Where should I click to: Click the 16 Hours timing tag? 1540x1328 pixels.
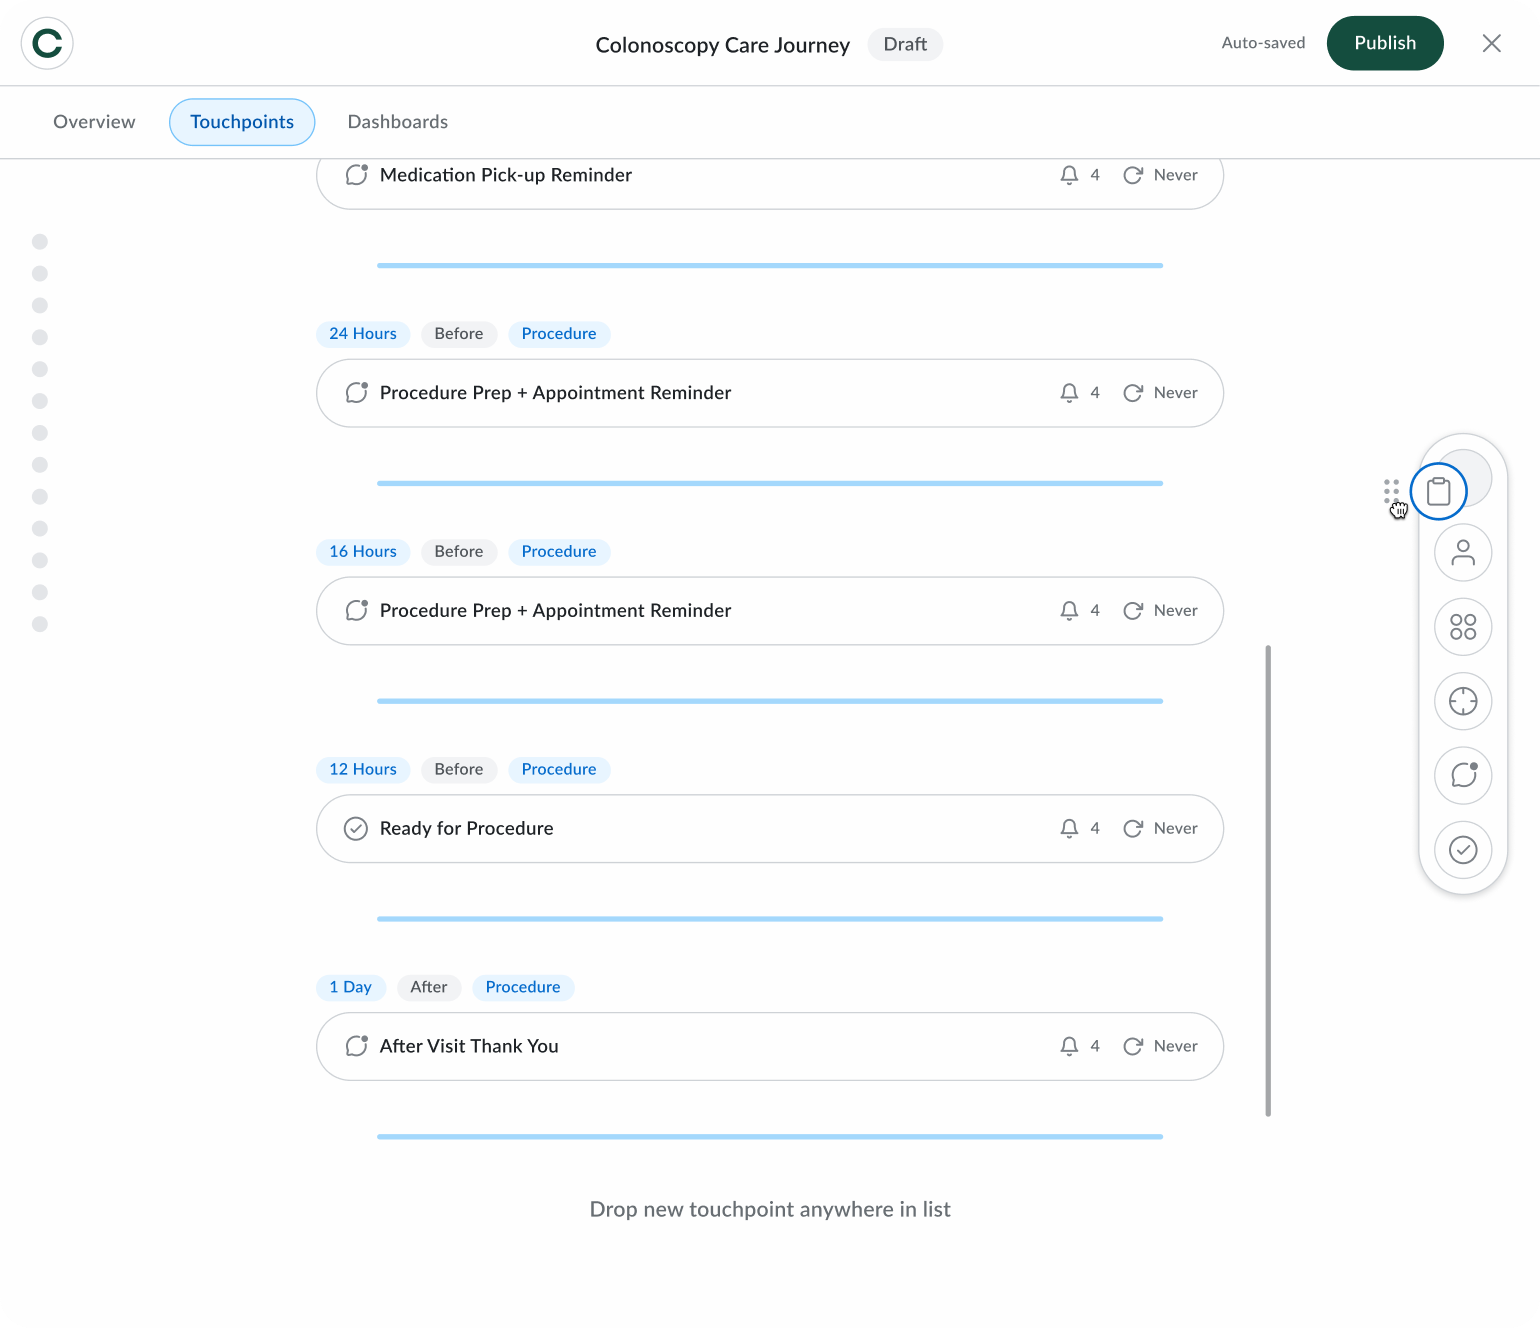(363, 552)
